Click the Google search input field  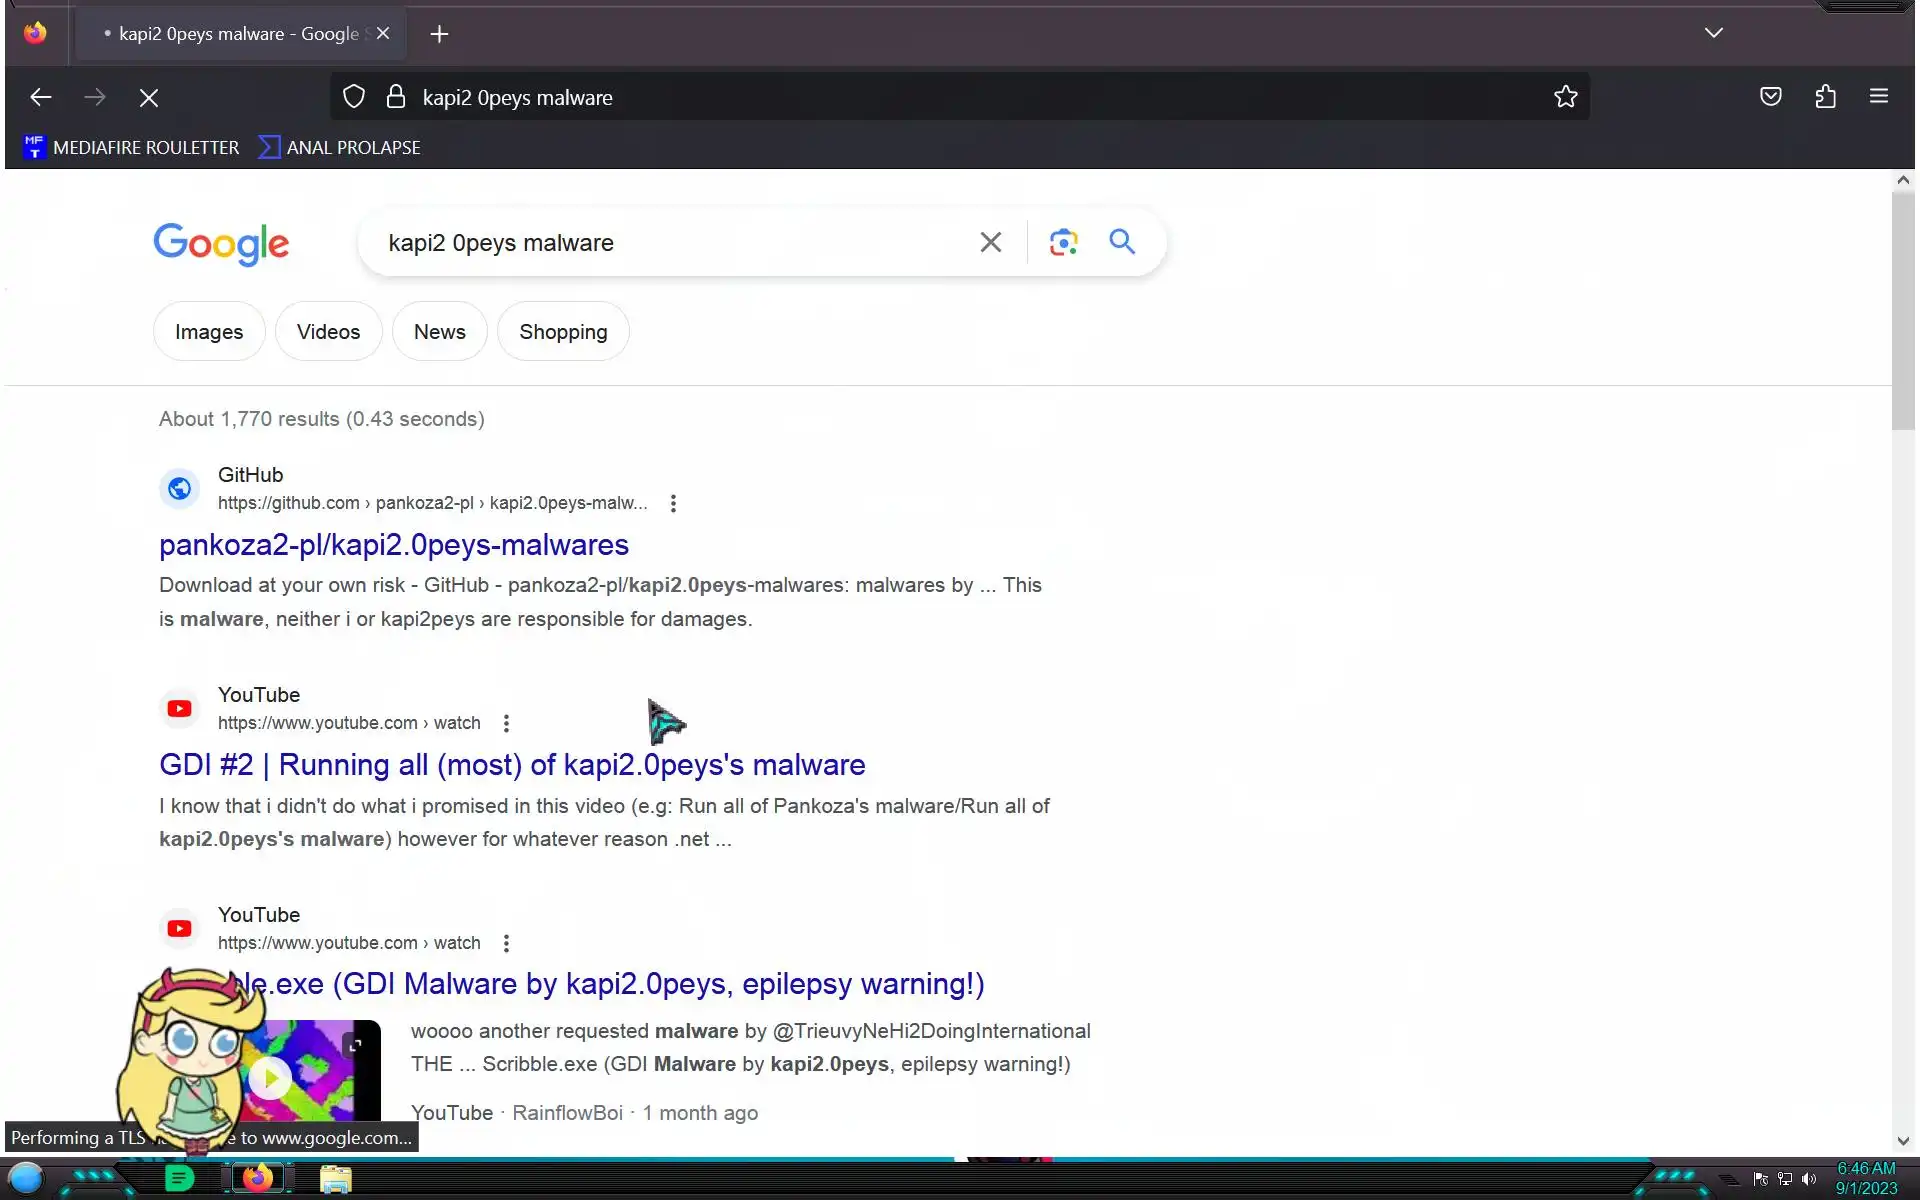tap(670, 243)
